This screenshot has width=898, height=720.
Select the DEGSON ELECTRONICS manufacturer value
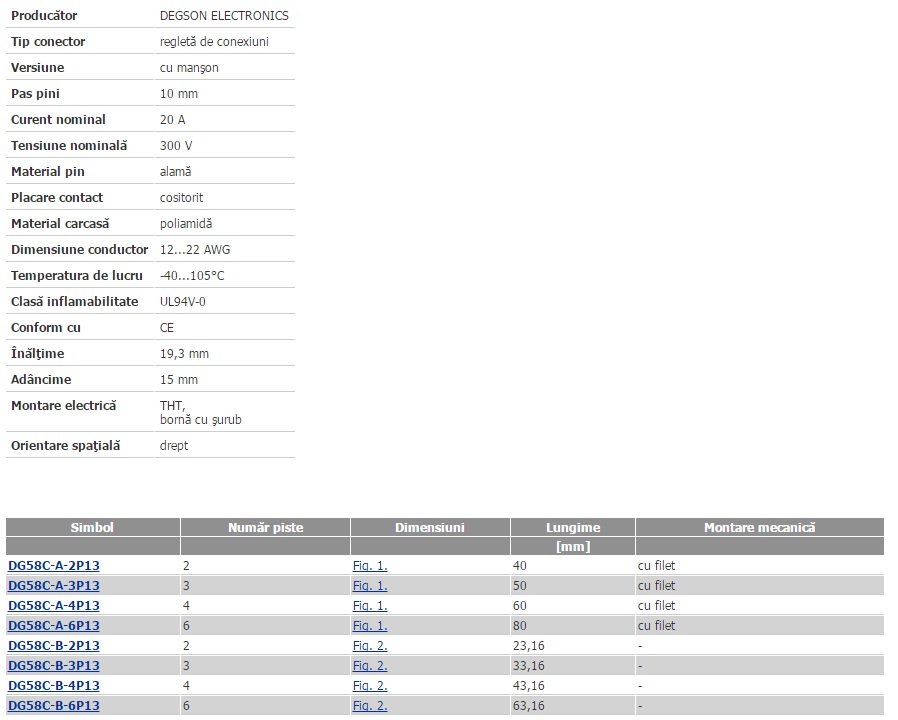[224, 16]
